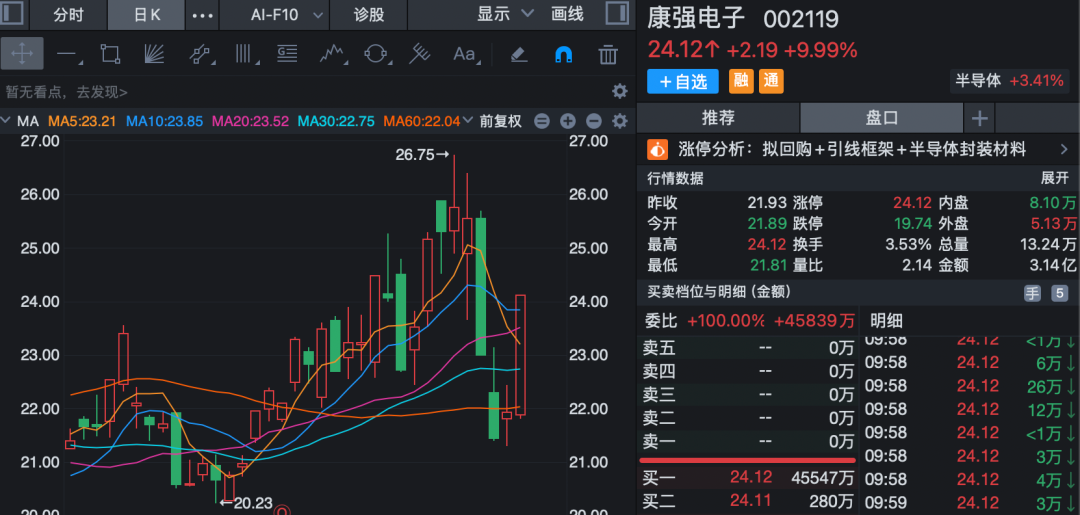Select the move/crosshair cursor tool
The height and width of the screenshot is (515, 1080).
point(22,54)
